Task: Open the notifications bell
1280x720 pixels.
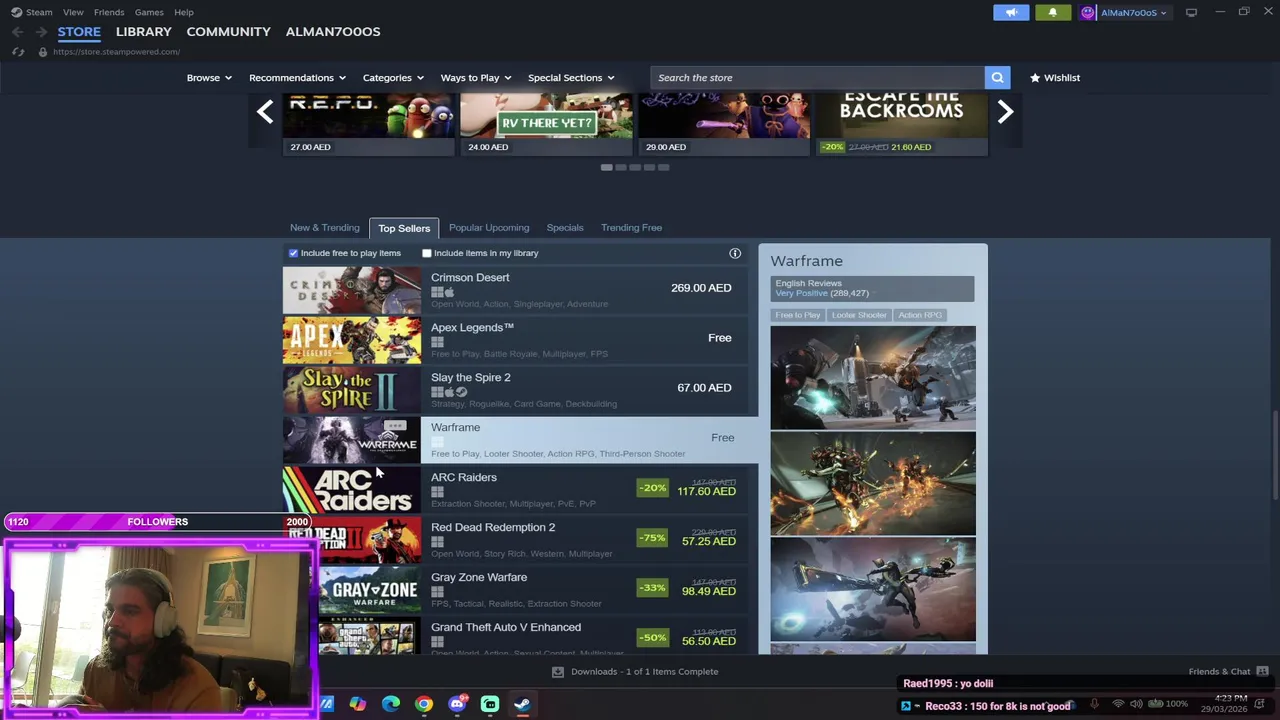Action: click(1052, 12)
